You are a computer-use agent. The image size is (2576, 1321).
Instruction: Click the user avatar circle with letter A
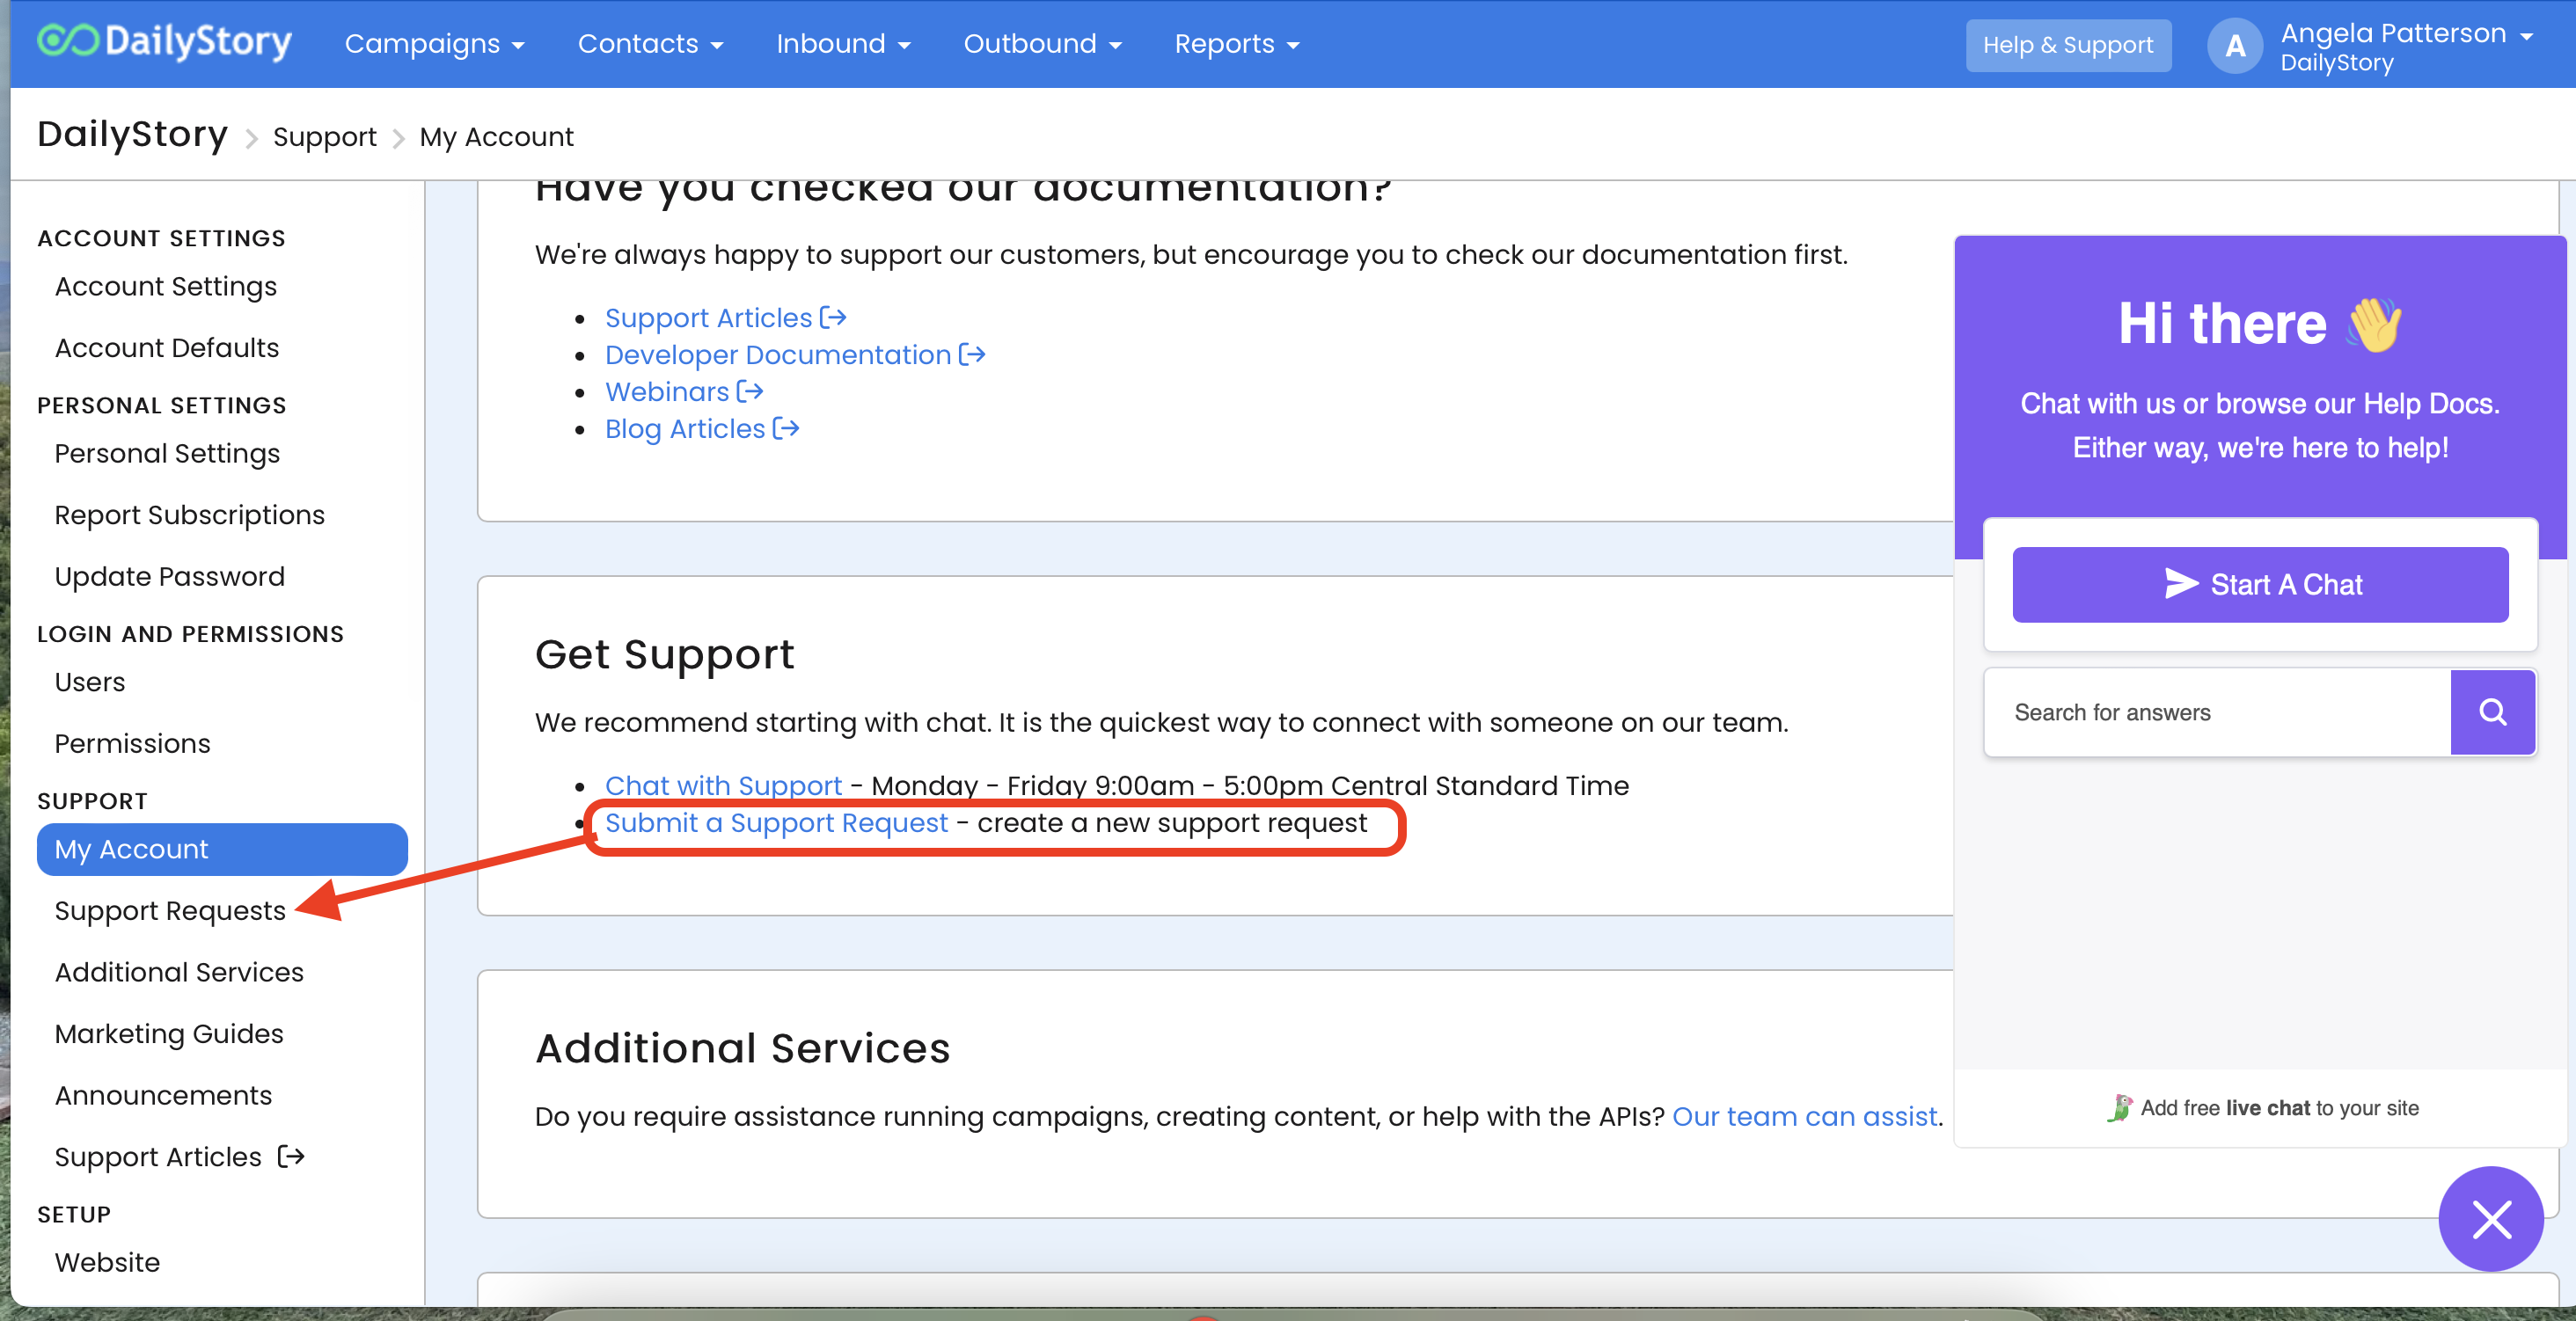(x=2235, y=45)
